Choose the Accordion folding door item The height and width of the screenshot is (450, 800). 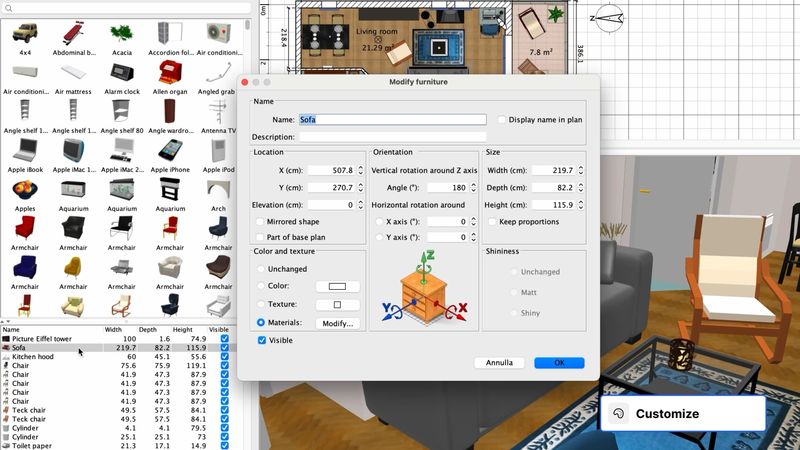pyautogui.click(x=170, y=34)
